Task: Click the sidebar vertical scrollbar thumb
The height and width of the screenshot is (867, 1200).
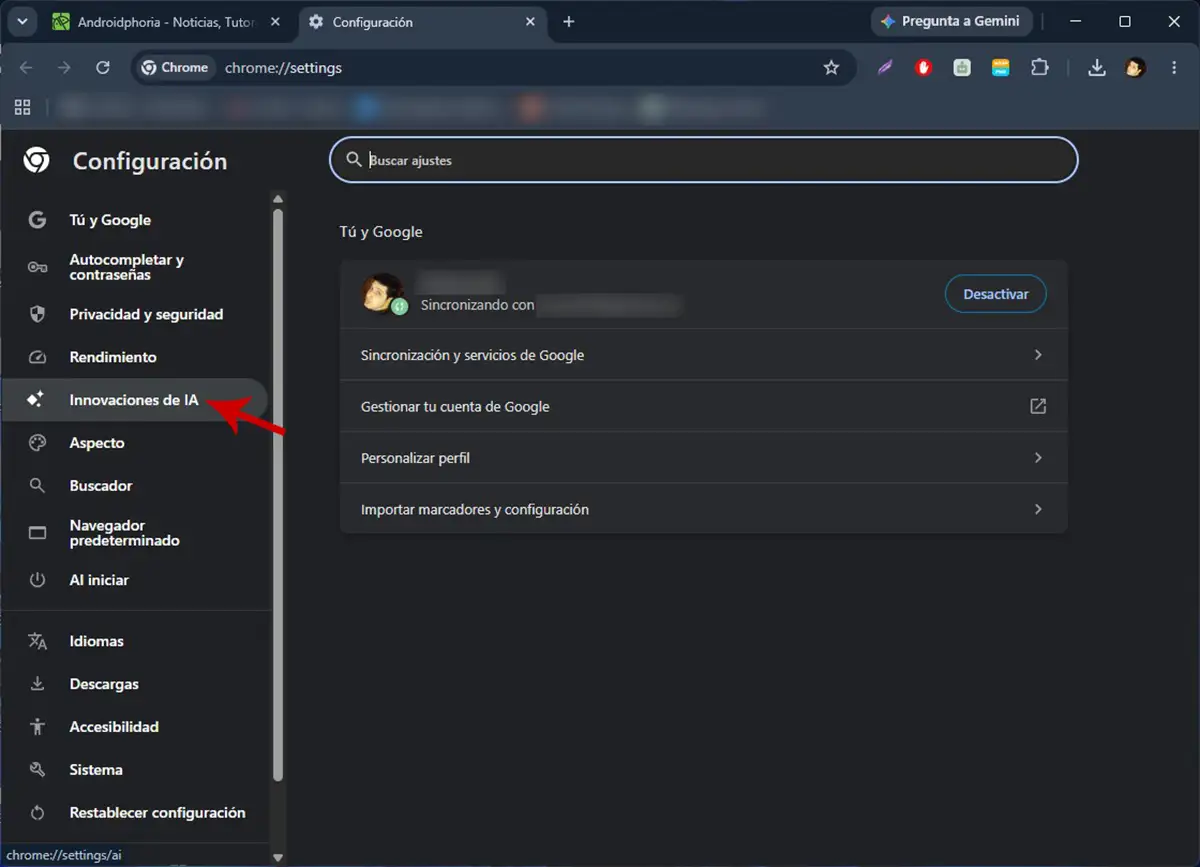Action: click(278, 495)
